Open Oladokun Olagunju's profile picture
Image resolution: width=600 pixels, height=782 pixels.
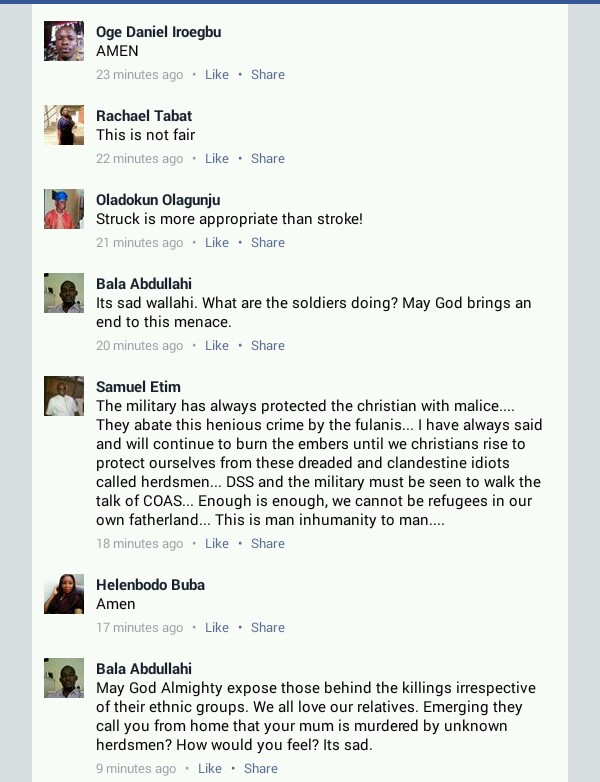(64, 209)
